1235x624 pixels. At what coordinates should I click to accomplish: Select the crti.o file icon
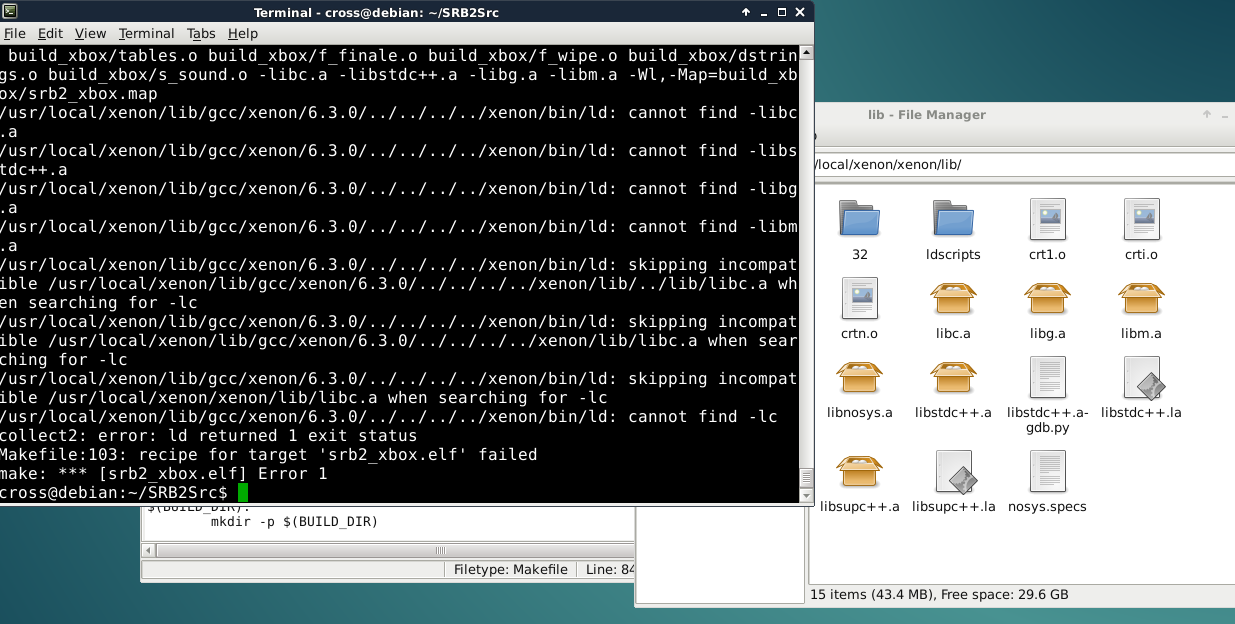[1141, 219]
